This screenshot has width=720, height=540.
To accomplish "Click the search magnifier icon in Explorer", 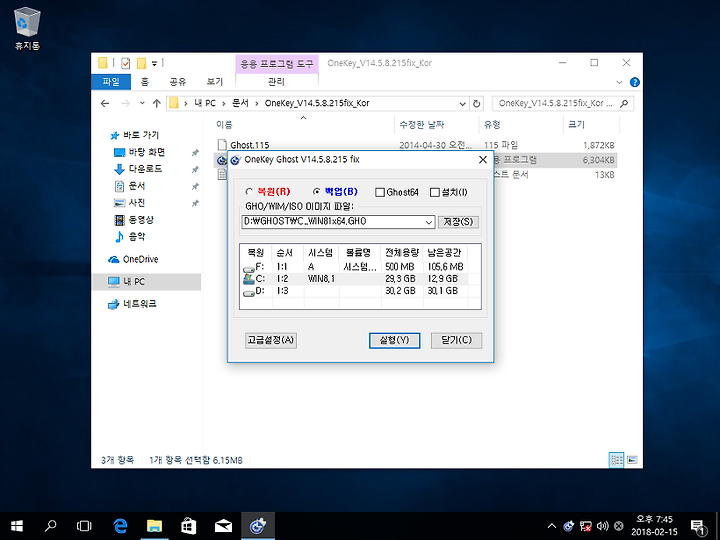I will click(624, 104).
